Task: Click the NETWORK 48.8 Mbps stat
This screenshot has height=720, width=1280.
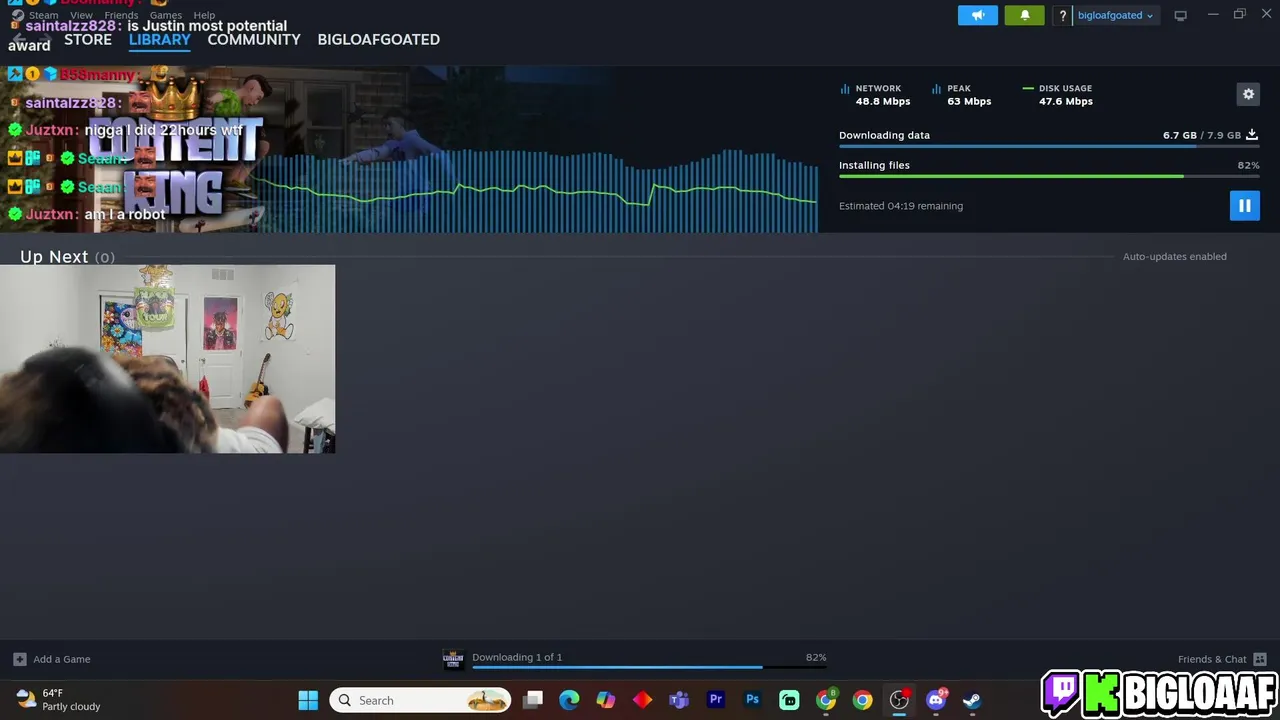Action: point(877,95)
